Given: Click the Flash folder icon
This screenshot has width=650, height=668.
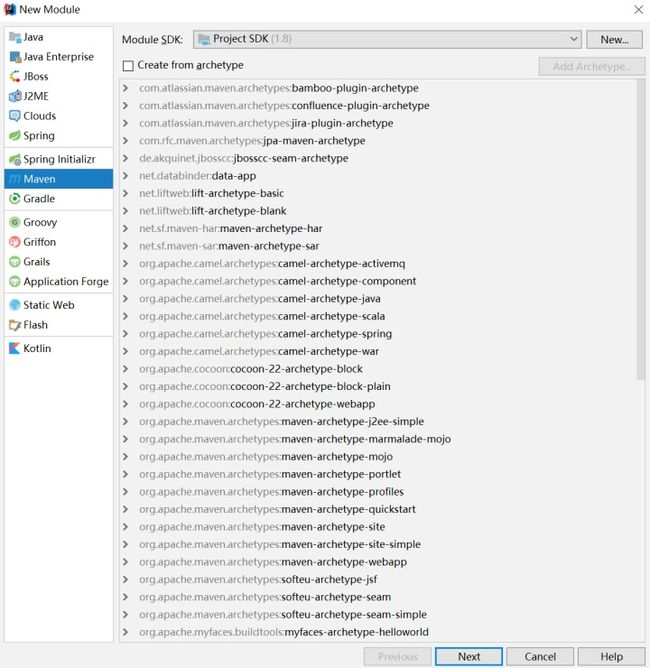Looking at the screenshot, I should click(x=15, y=325).
